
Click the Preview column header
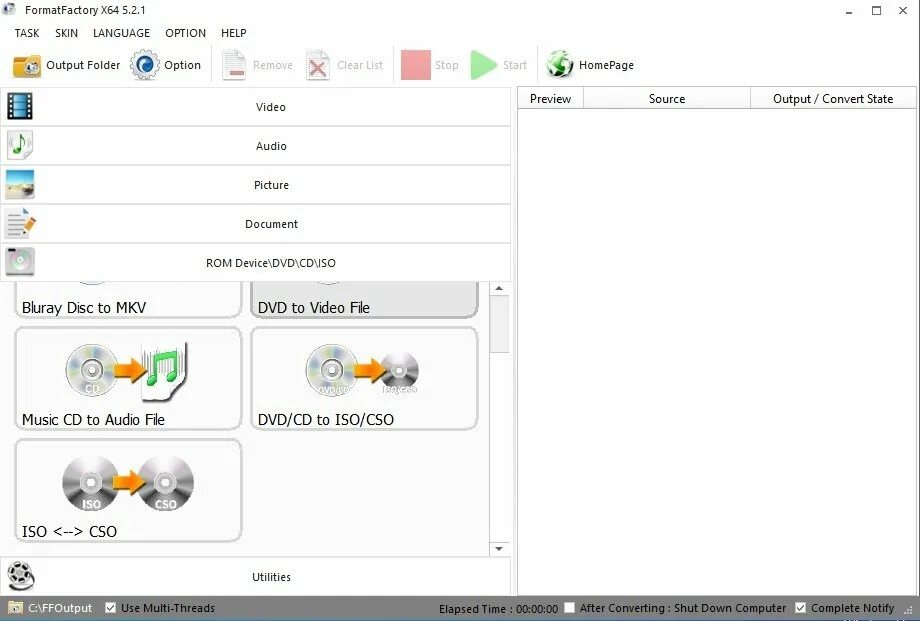click(x=550, y=99)
